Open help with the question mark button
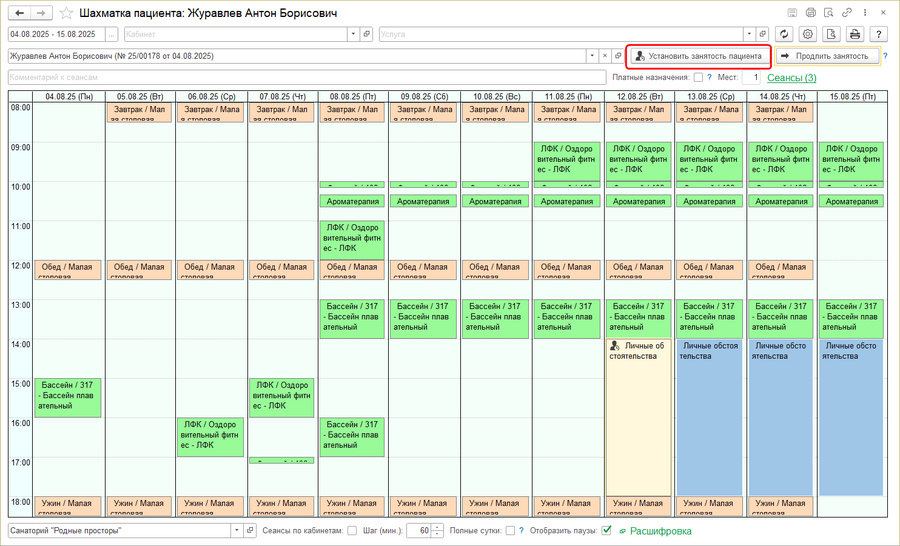The width and height of the screenshot is (900, 546). 878,34
